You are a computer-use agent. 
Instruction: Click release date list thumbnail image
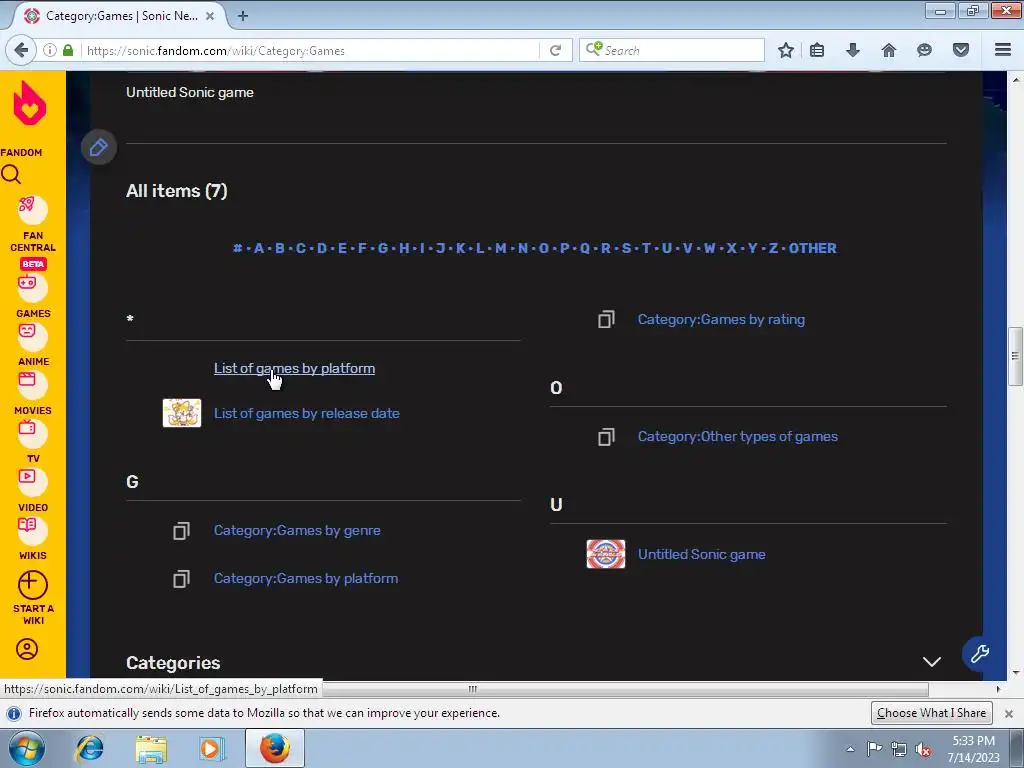(182, 413)
